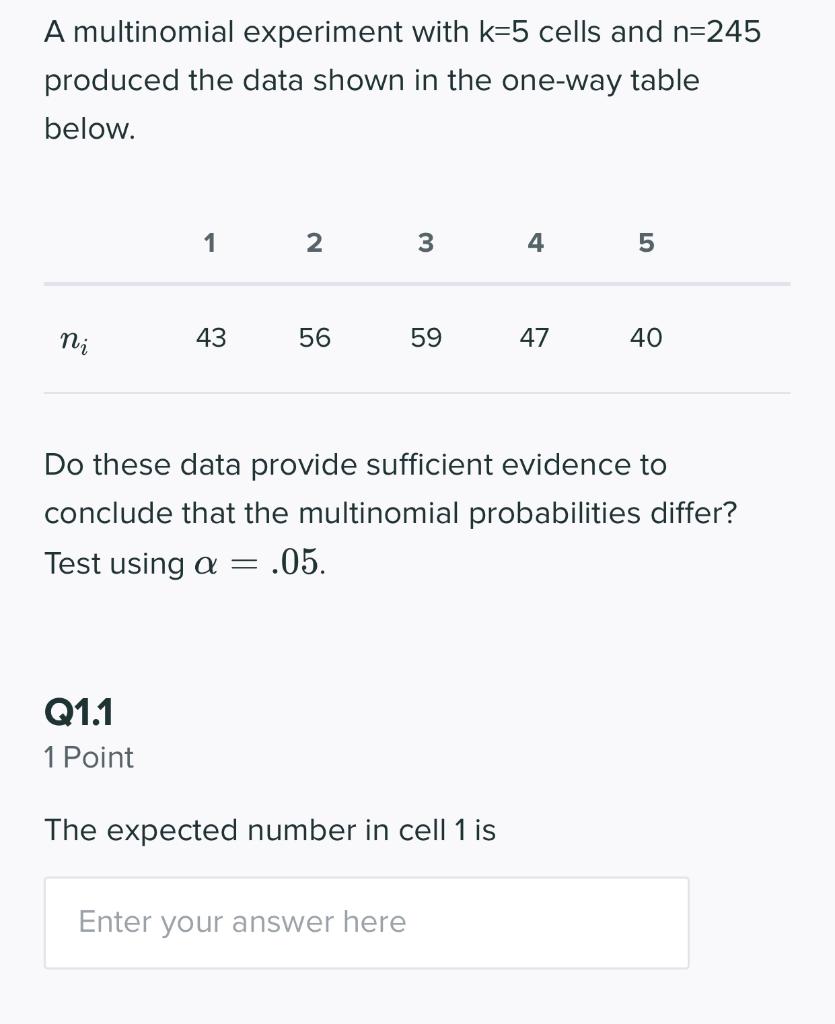Click the cell containing value 59
This screenshot has width=835, height=1024.
pos(425,338)
